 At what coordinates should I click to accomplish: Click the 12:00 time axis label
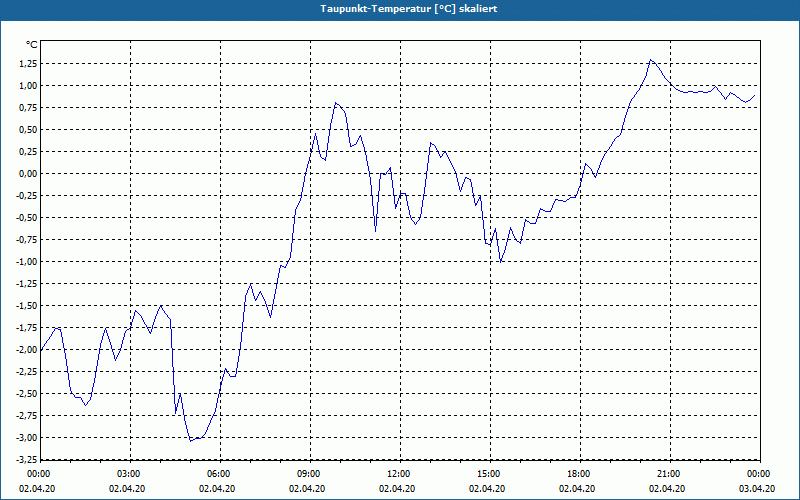click(x=401, y=474)
